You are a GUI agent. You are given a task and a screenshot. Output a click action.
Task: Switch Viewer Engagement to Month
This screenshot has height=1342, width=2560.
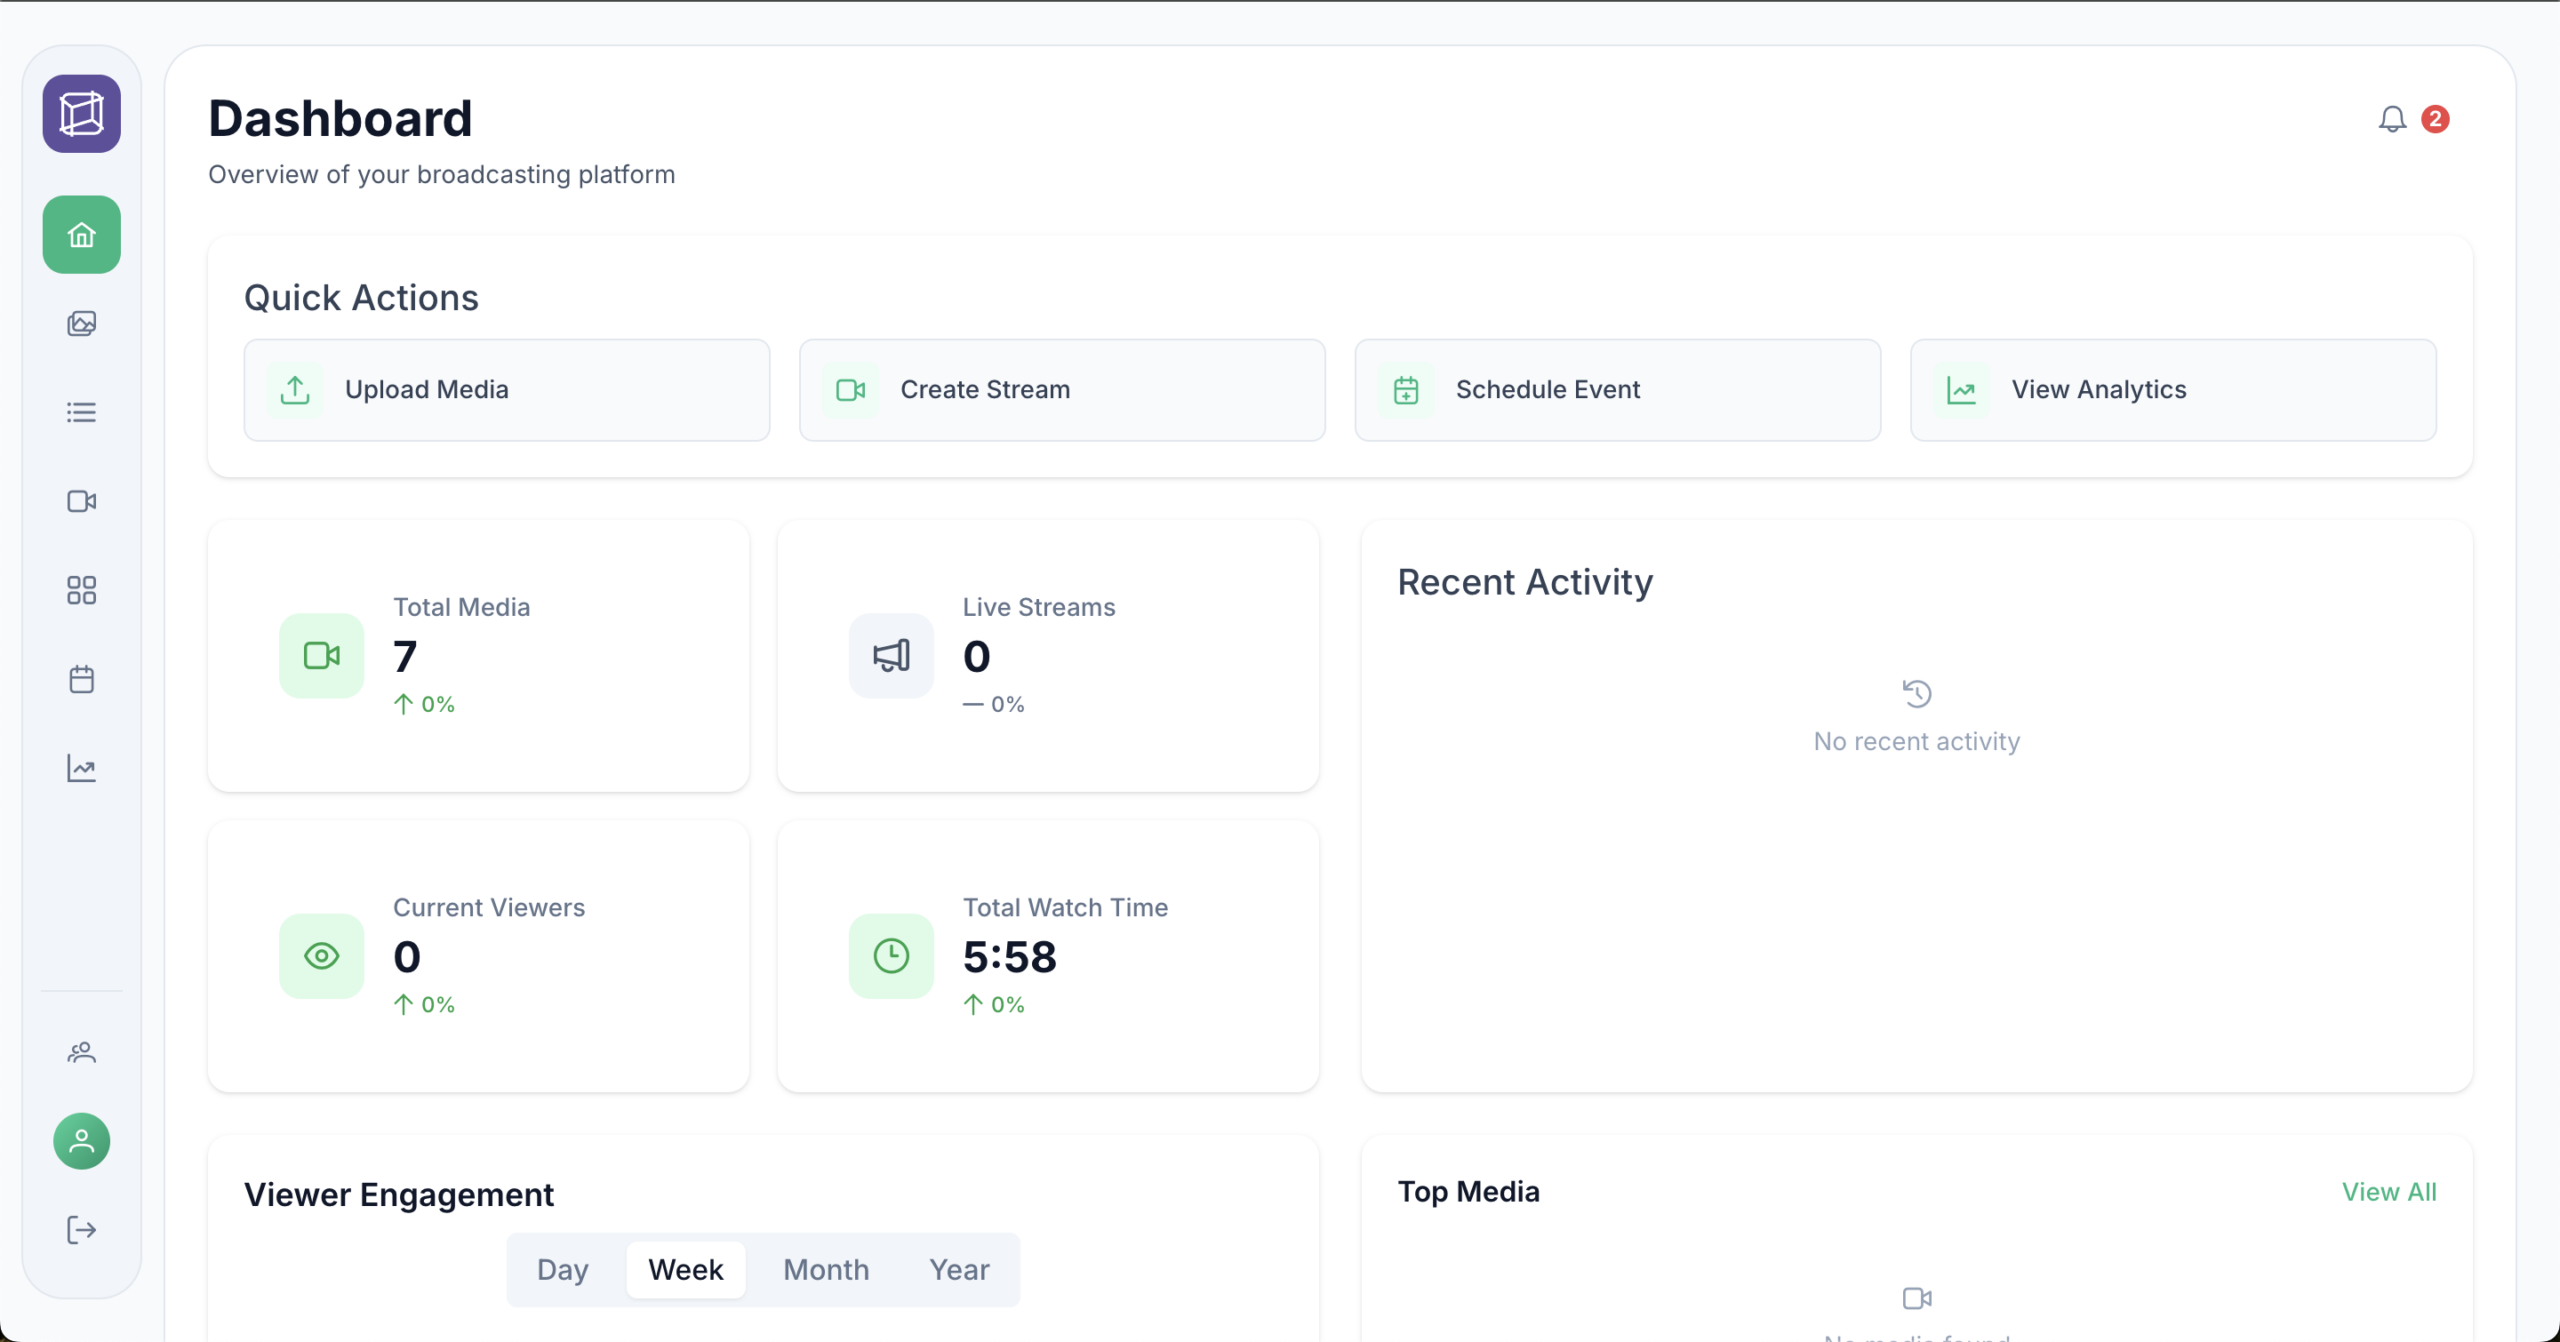coord(826,1270)
